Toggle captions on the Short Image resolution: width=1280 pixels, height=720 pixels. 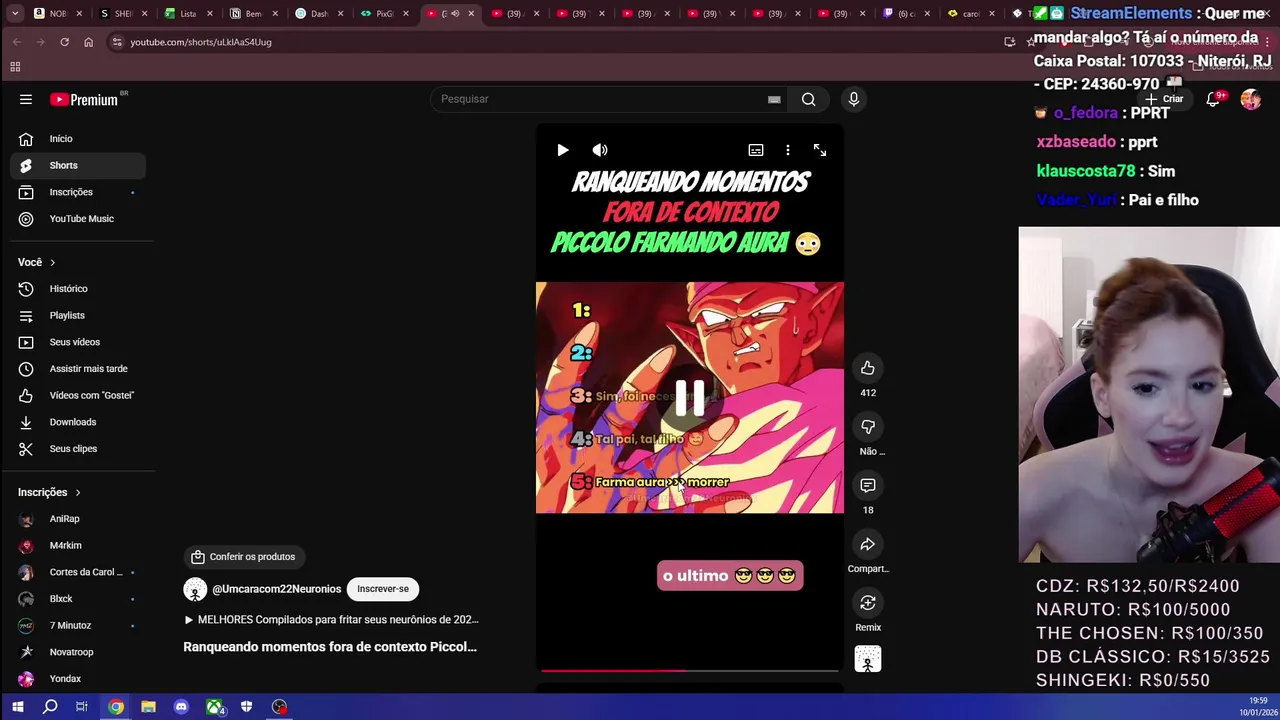click(756, 150)
